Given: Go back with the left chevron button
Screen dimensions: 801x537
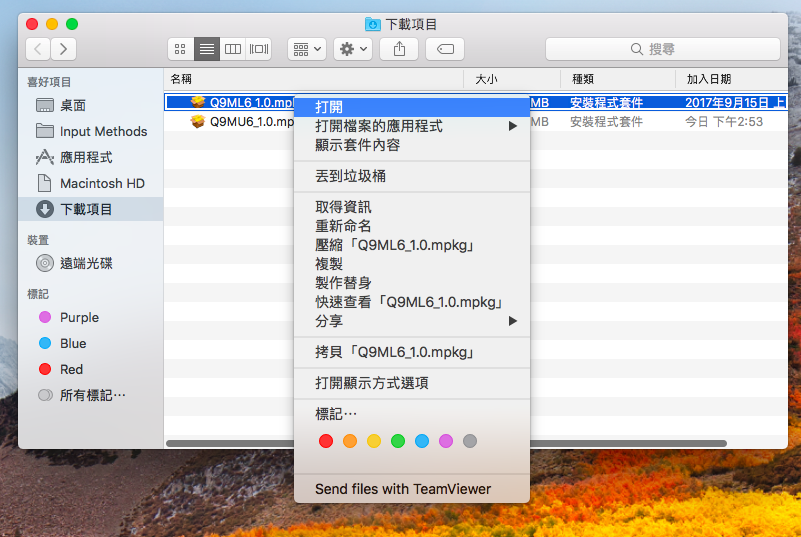Looking at the screenshot, I should pyautogui.click(x=38, y=49).
